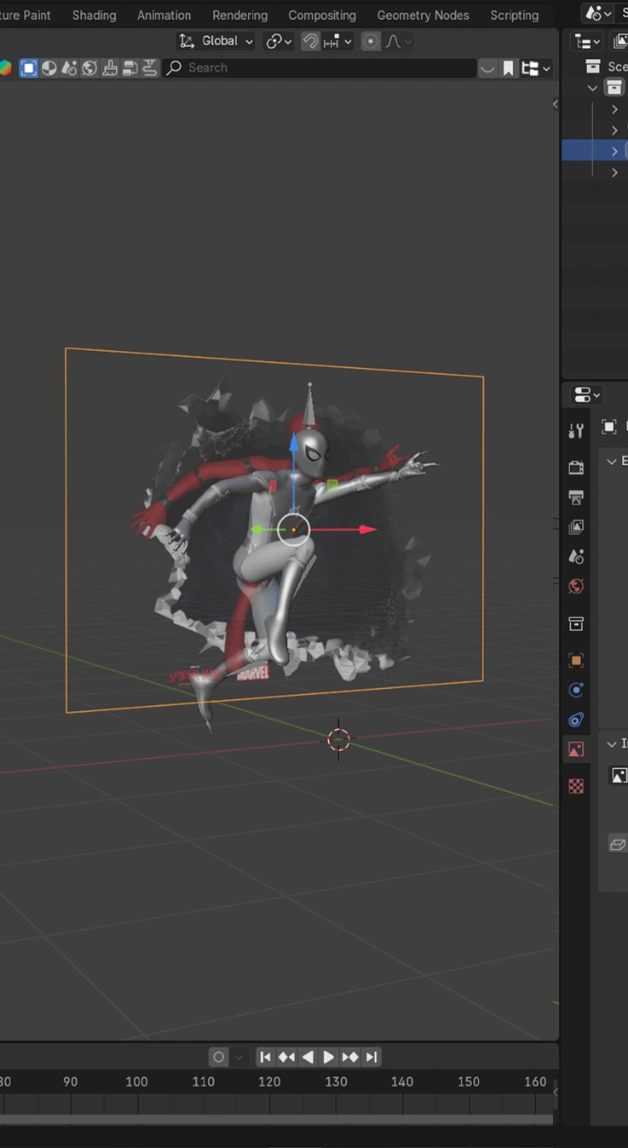Switch to the Compositing workspace
628x1148 pixels.
click(322, 15)
